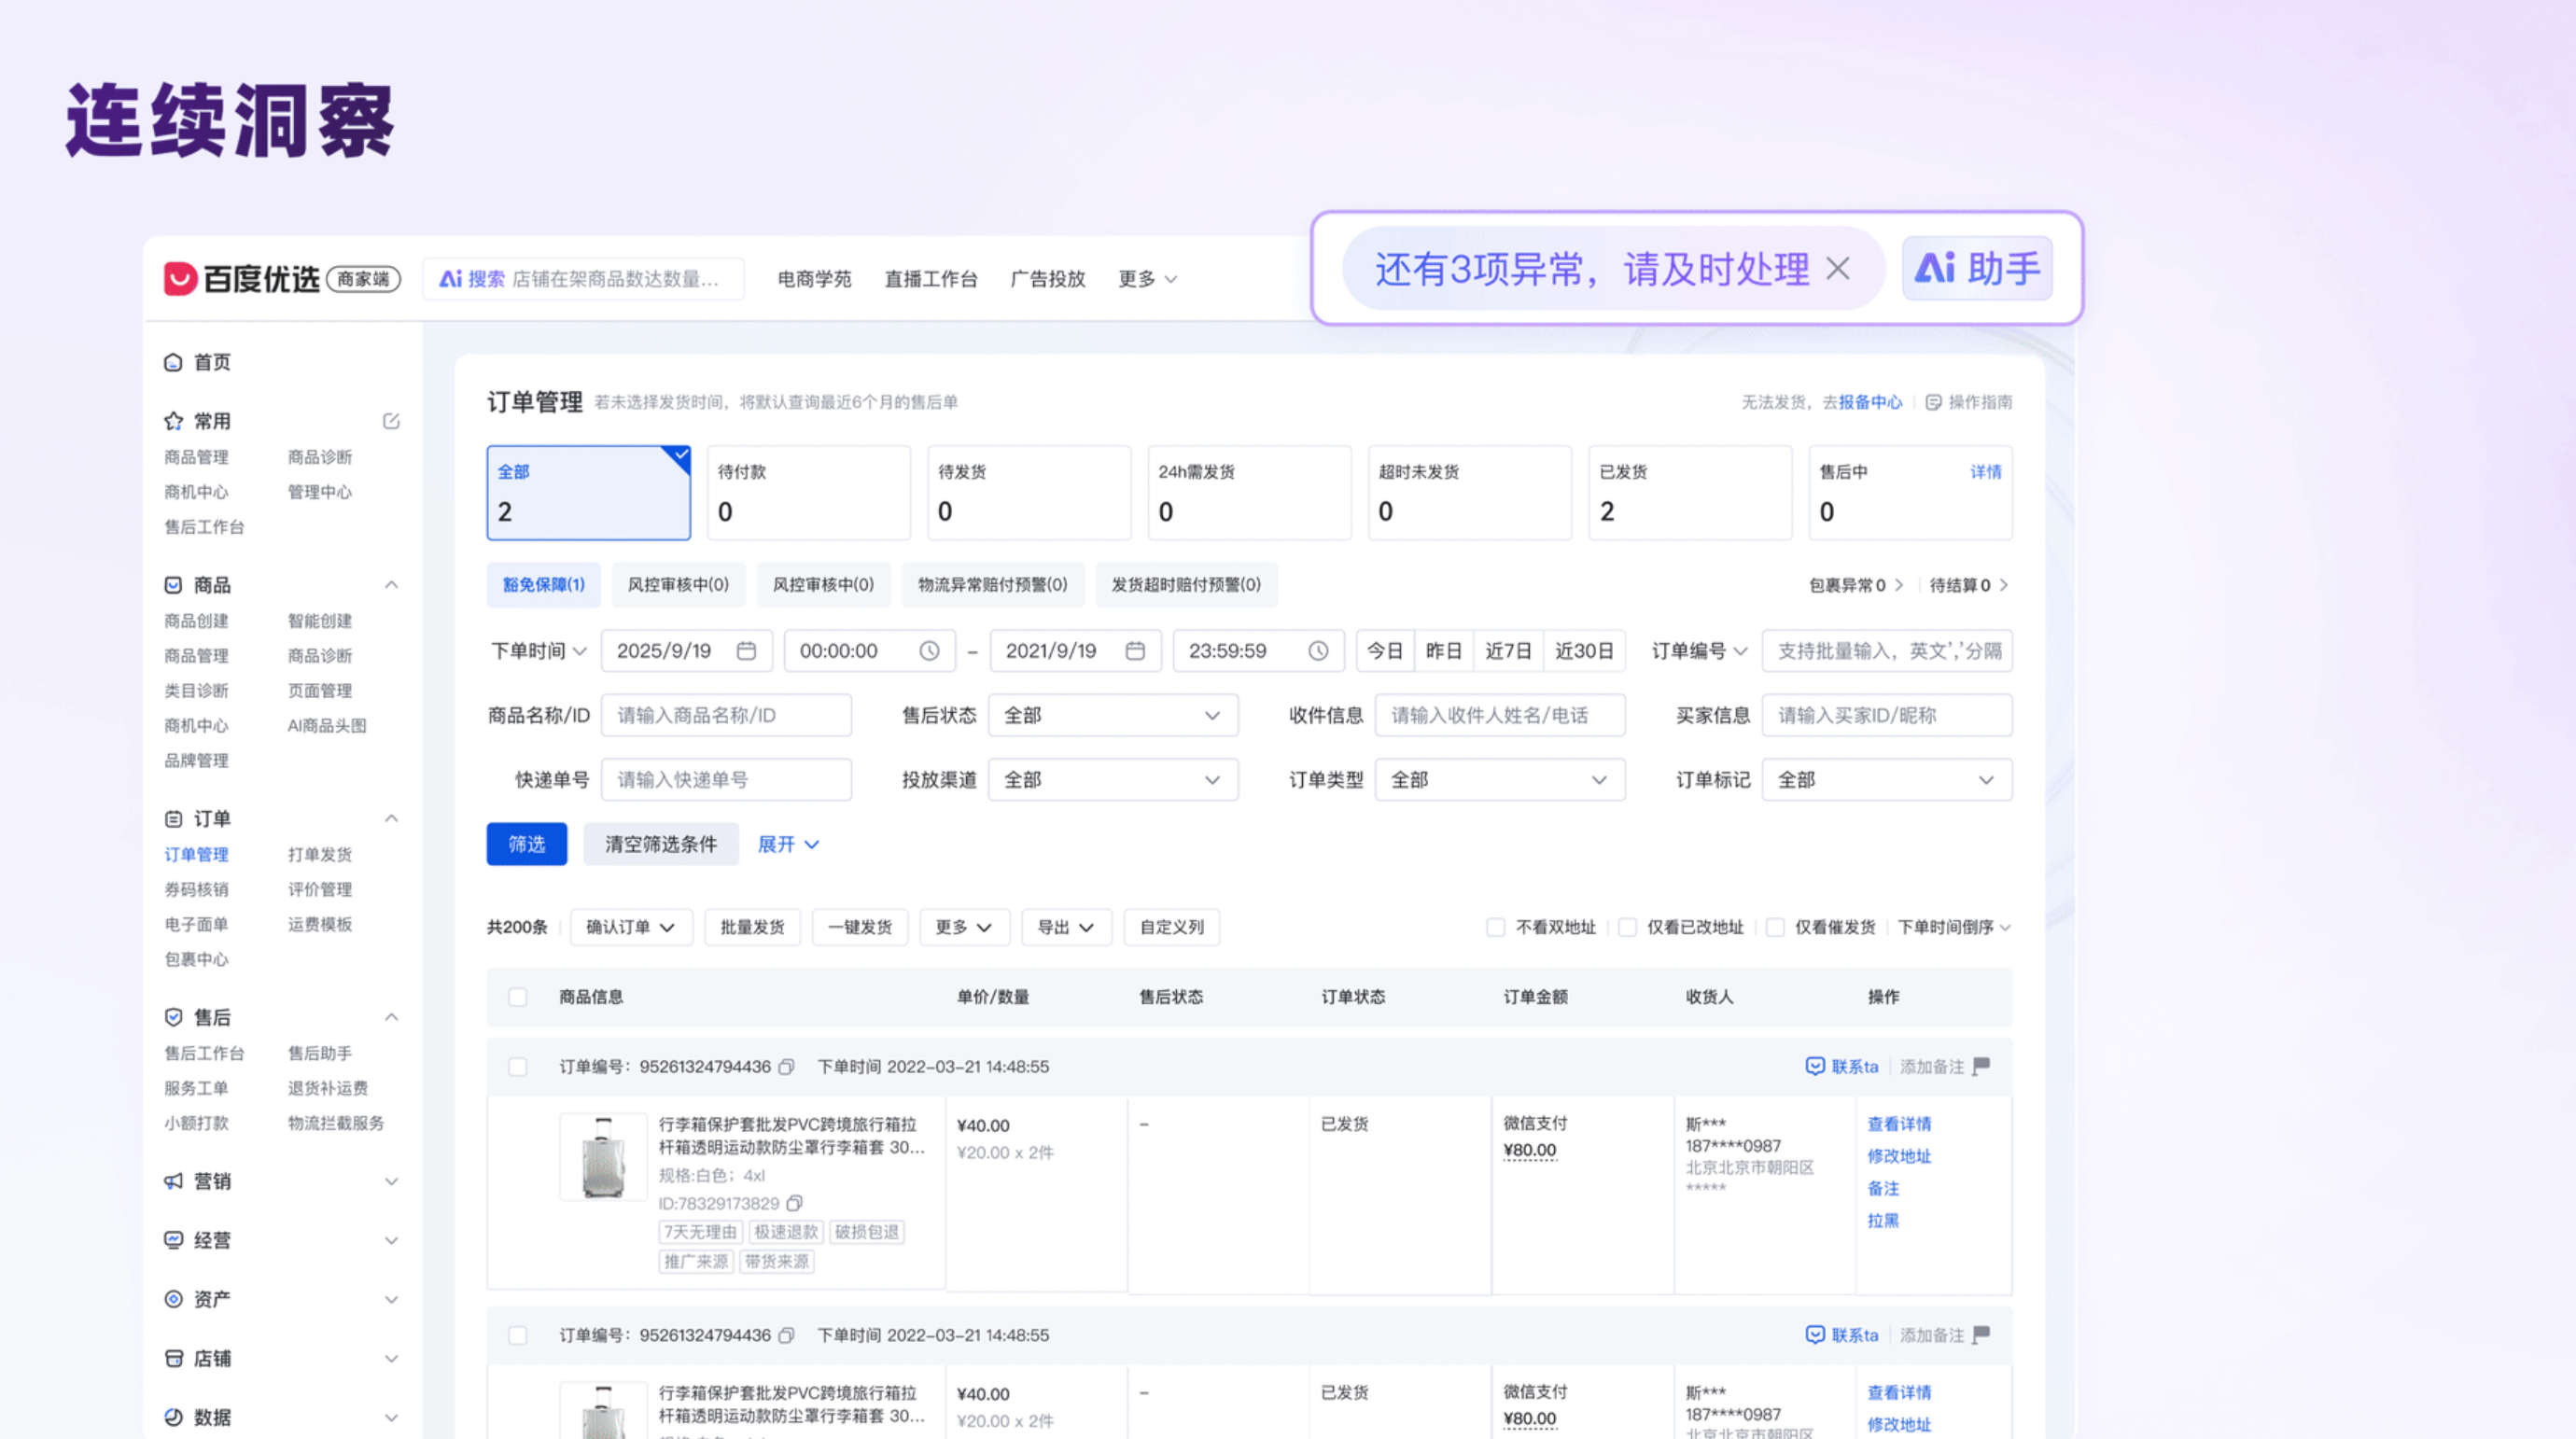The image size is (2576, 1439).
Task: Click flag icon on first order row
Action: pos(1981,1066)
